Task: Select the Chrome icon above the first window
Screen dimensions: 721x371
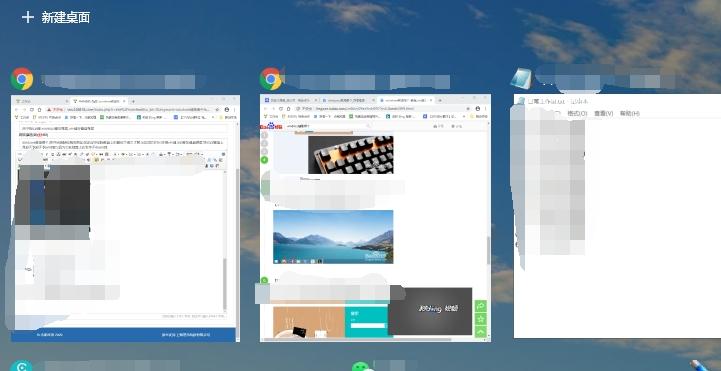Action: (22, 79)
